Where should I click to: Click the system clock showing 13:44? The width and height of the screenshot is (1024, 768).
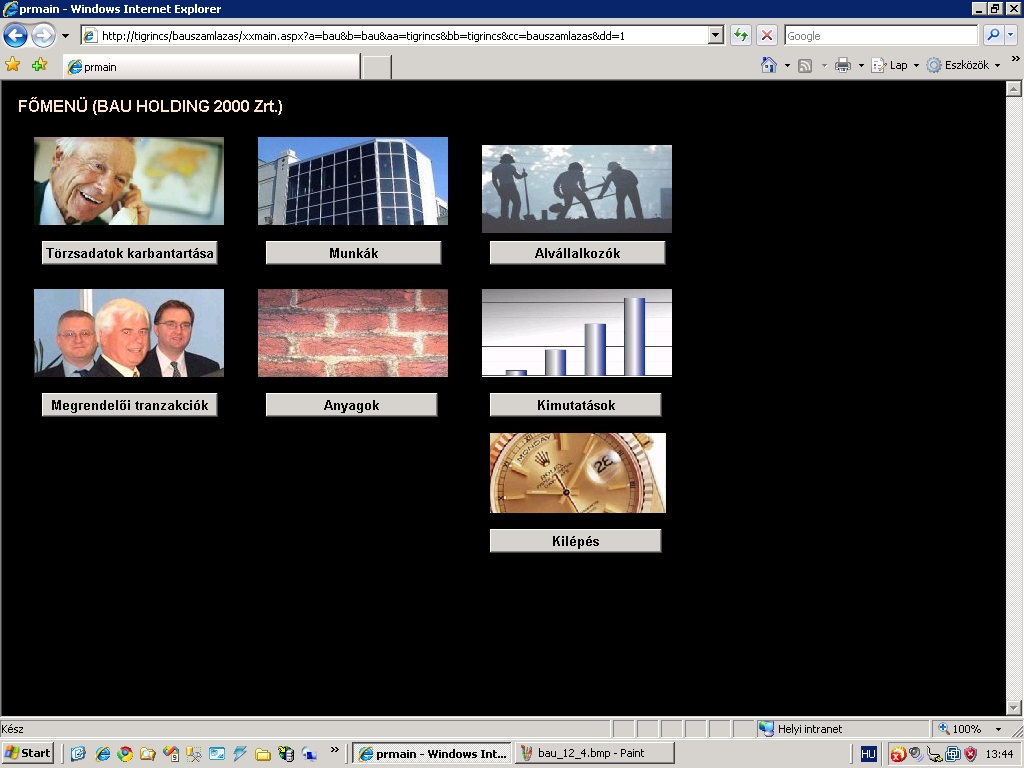tap(999, 754)
